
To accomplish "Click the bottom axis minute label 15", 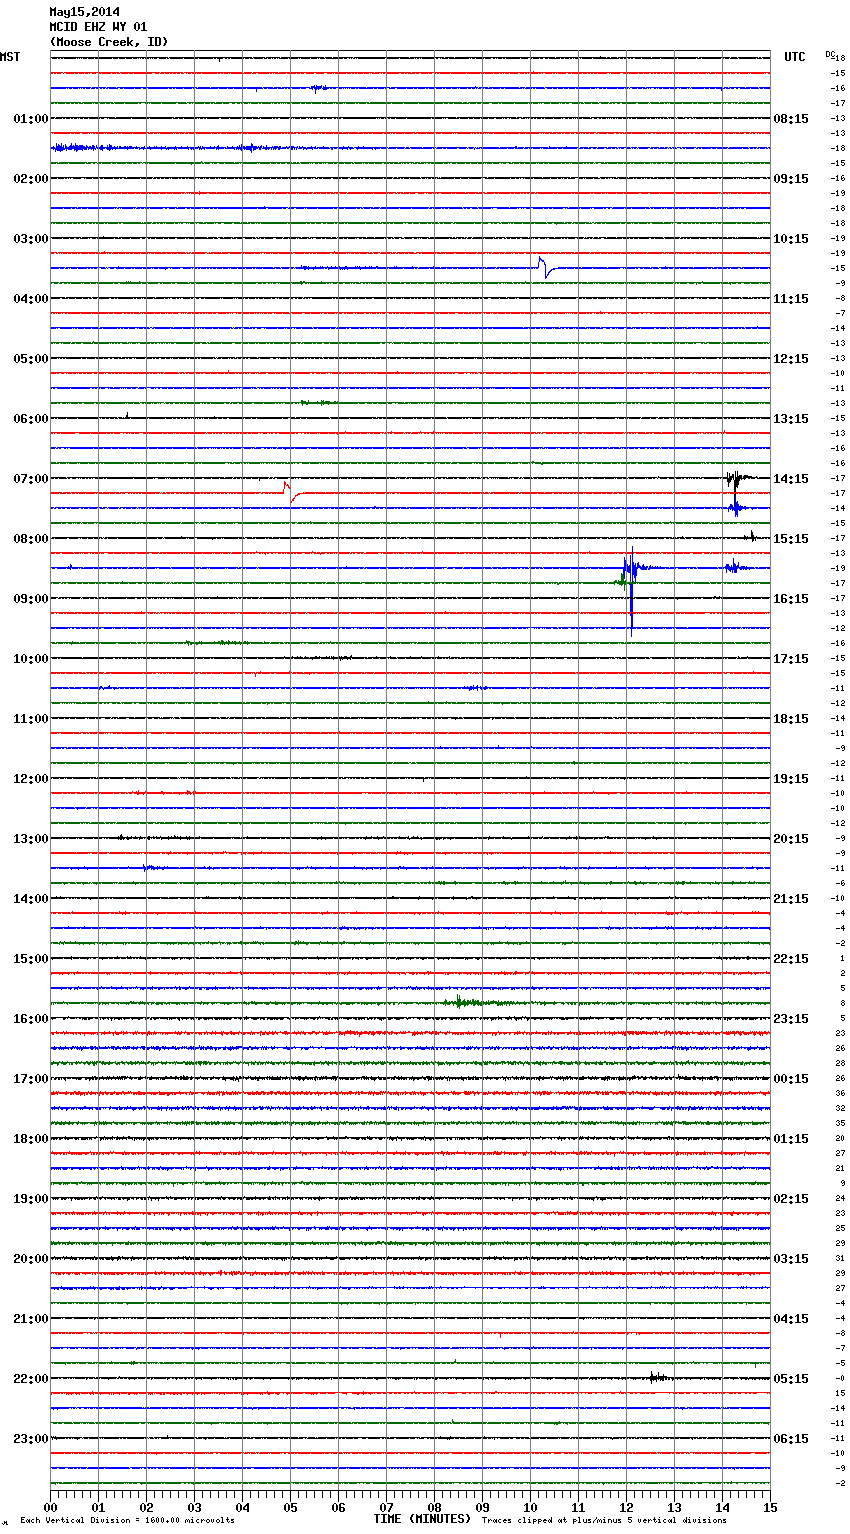I will pyautogui.click(x=770, y=1507).
